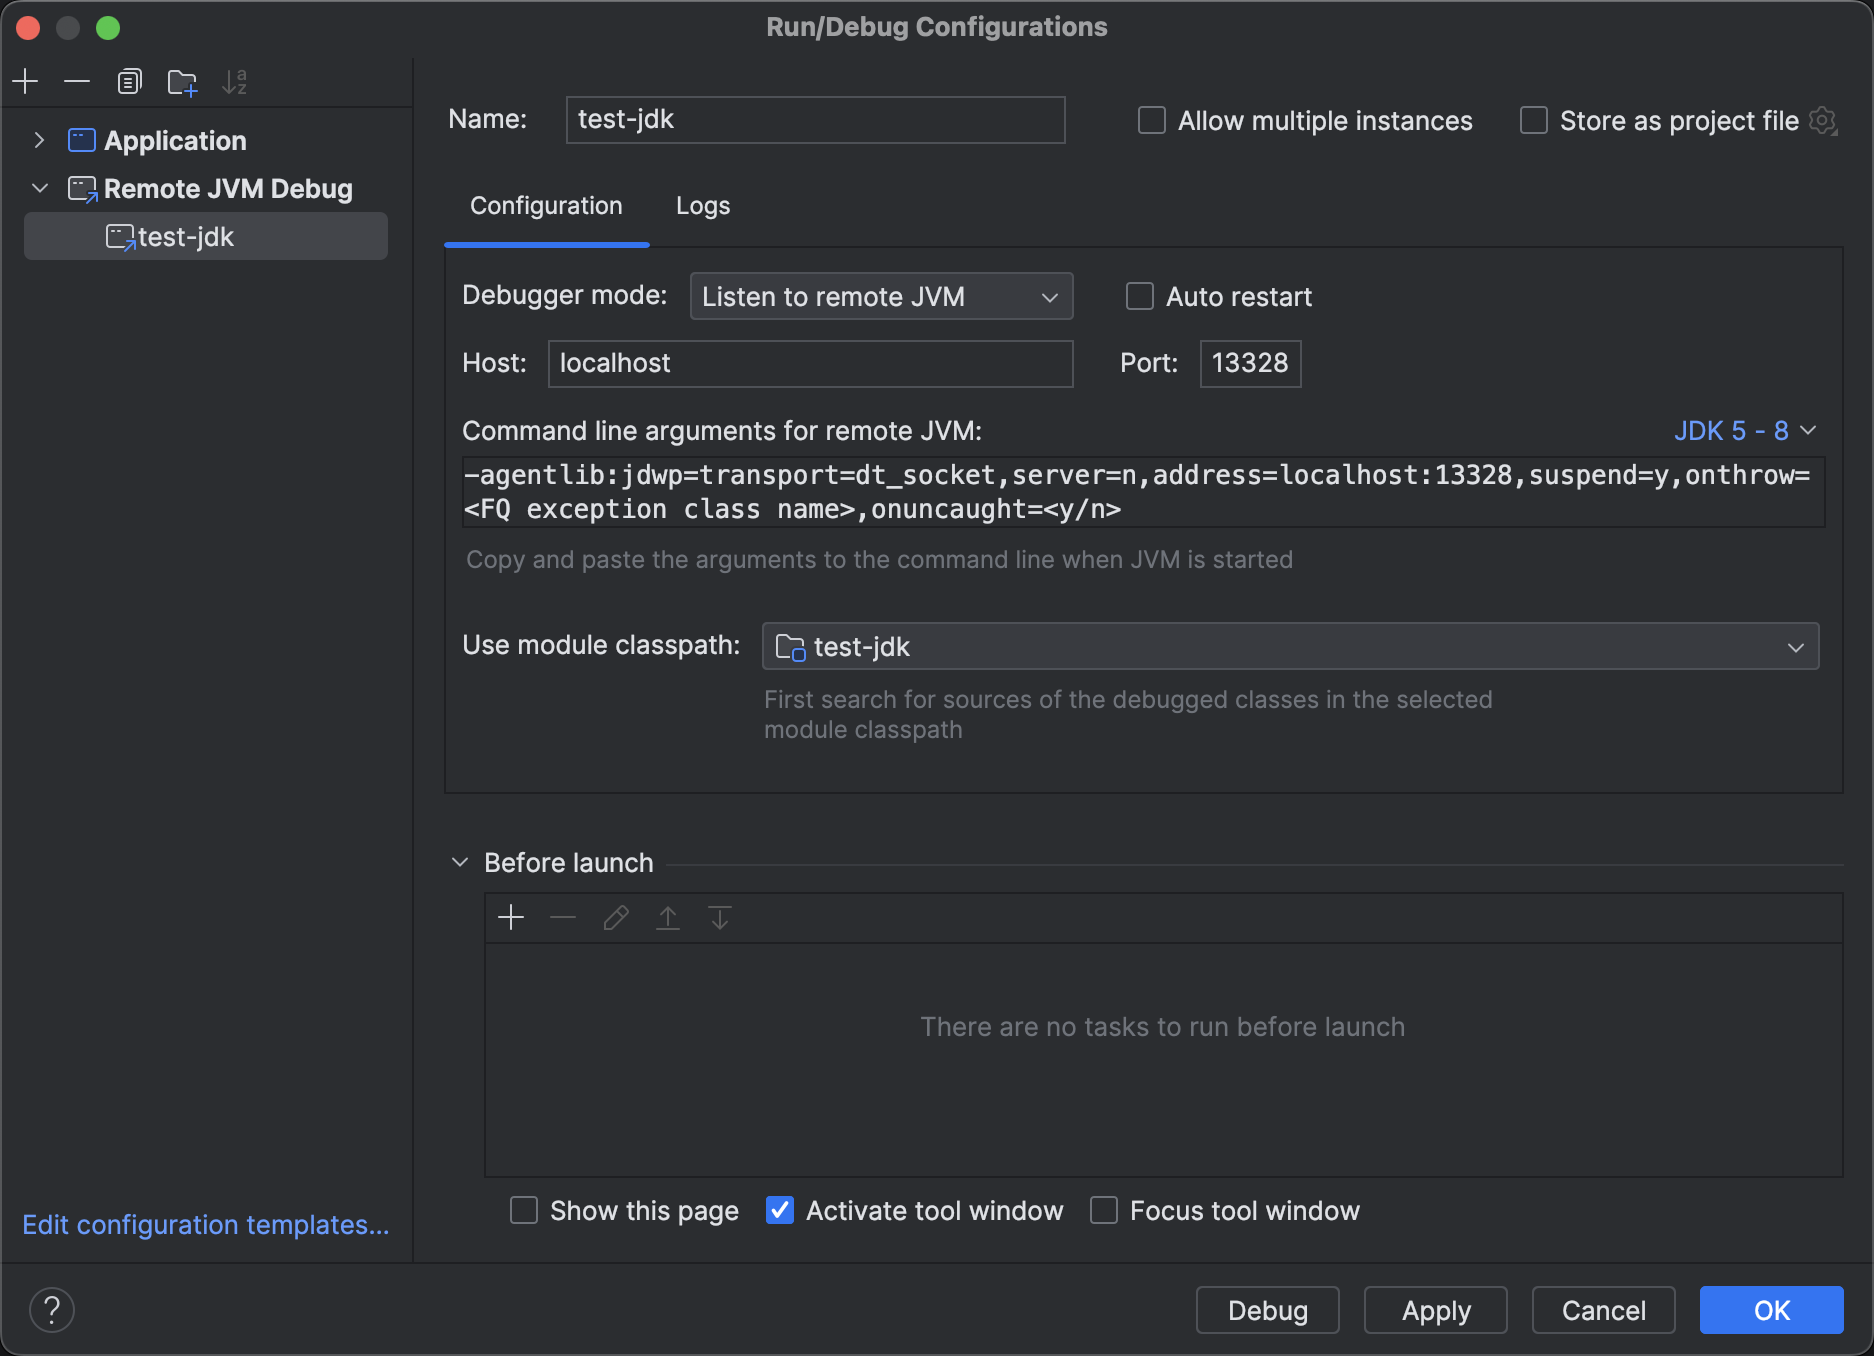Click the Remove Configuration minus icon
This screenshot has width=1874, height=1356.
(x=77, y=82)
